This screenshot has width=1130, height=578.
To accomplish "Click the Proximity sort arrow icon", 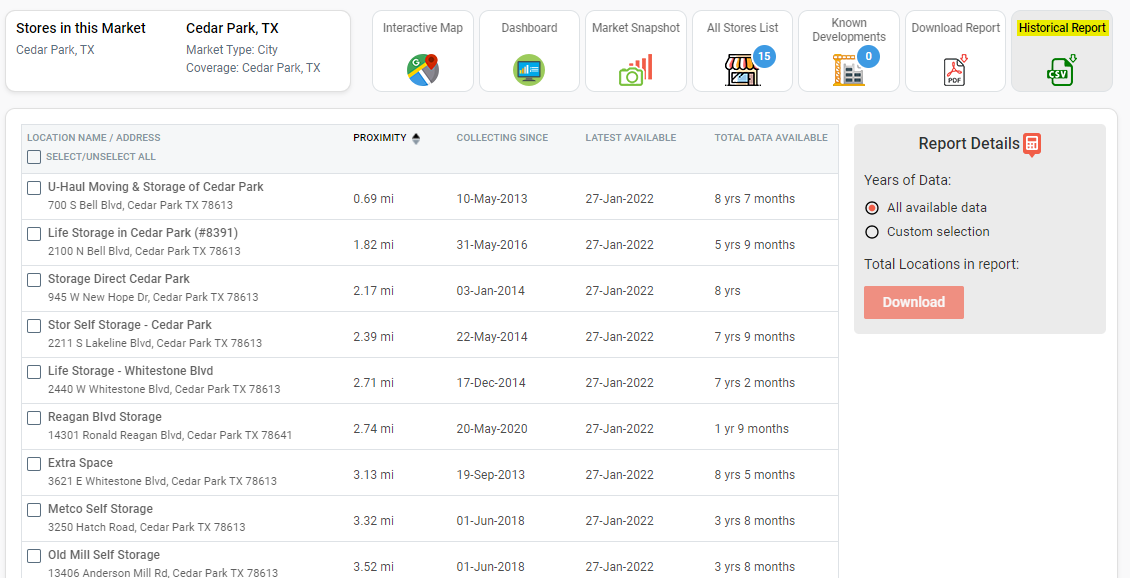I will (x=416, y=138).
